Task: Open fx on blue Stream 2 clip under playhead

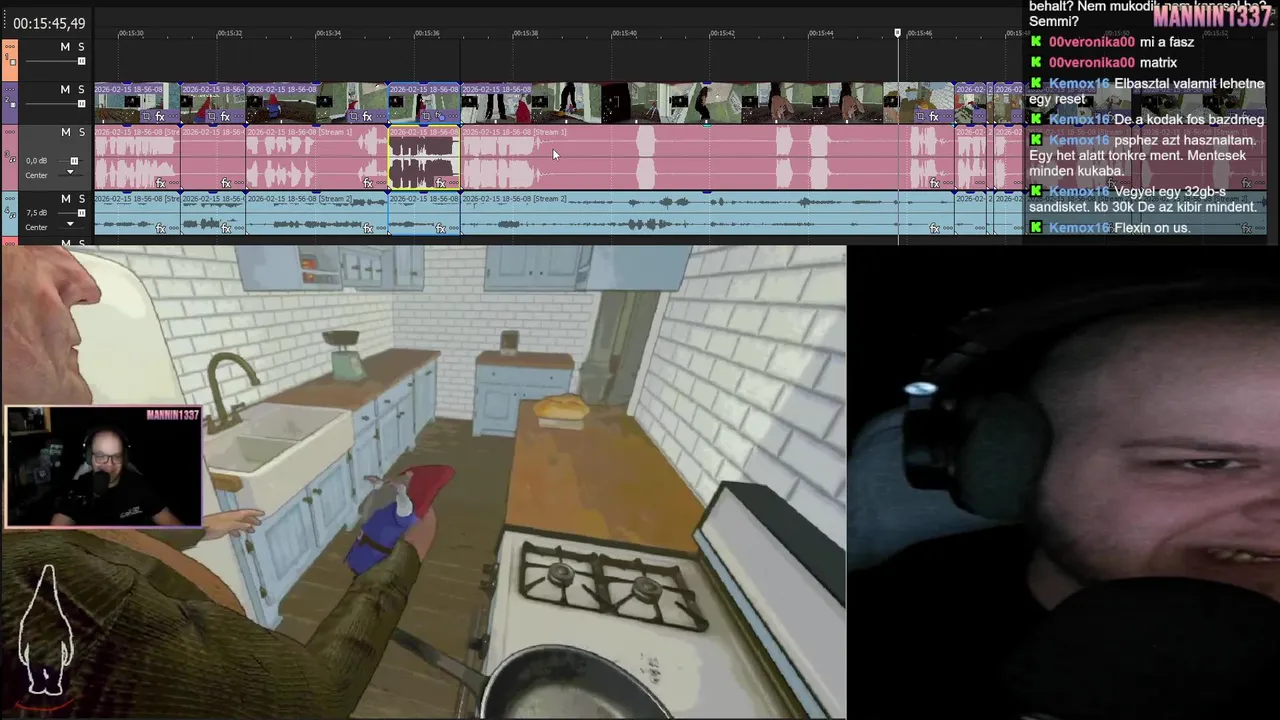Action: [x=934, y=229]
